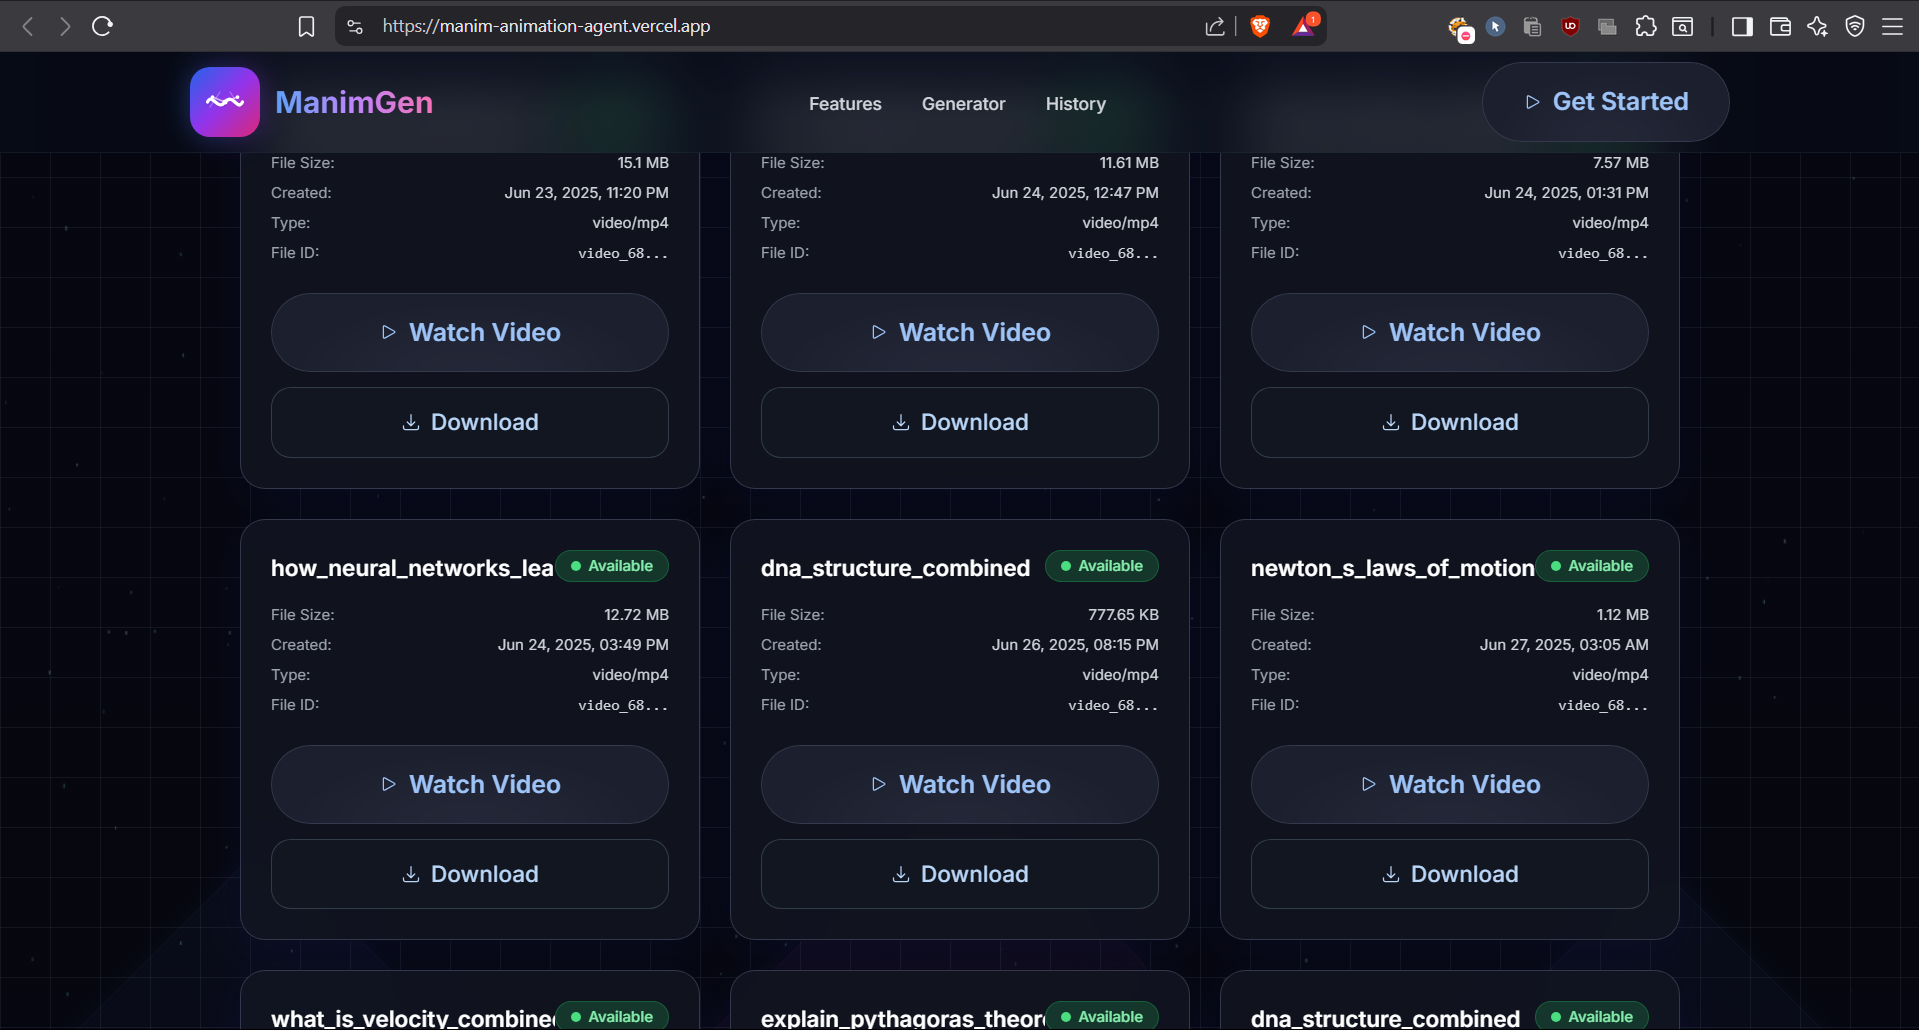Click the Jun 23, 2025, 11:20 PM date
Screen dimensions: 1919x1030
click(x=586, y=193)
